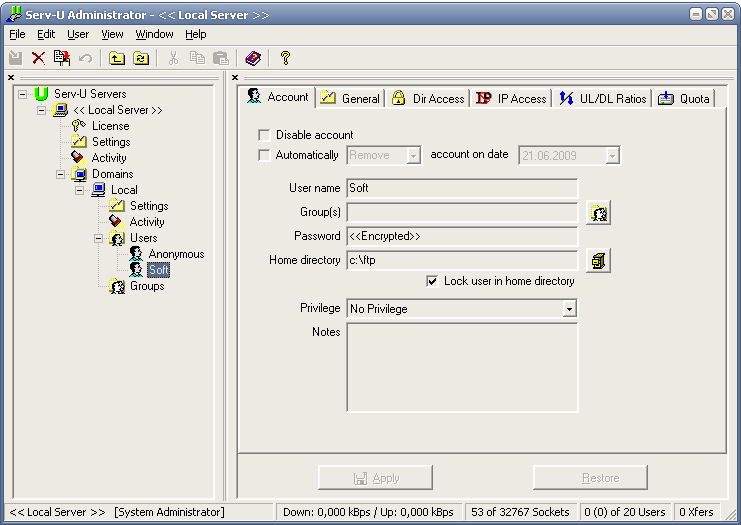Screen dimensions: 741x525
Task: Click the undo arrow toolbar icon
Action: pos(86,59)
